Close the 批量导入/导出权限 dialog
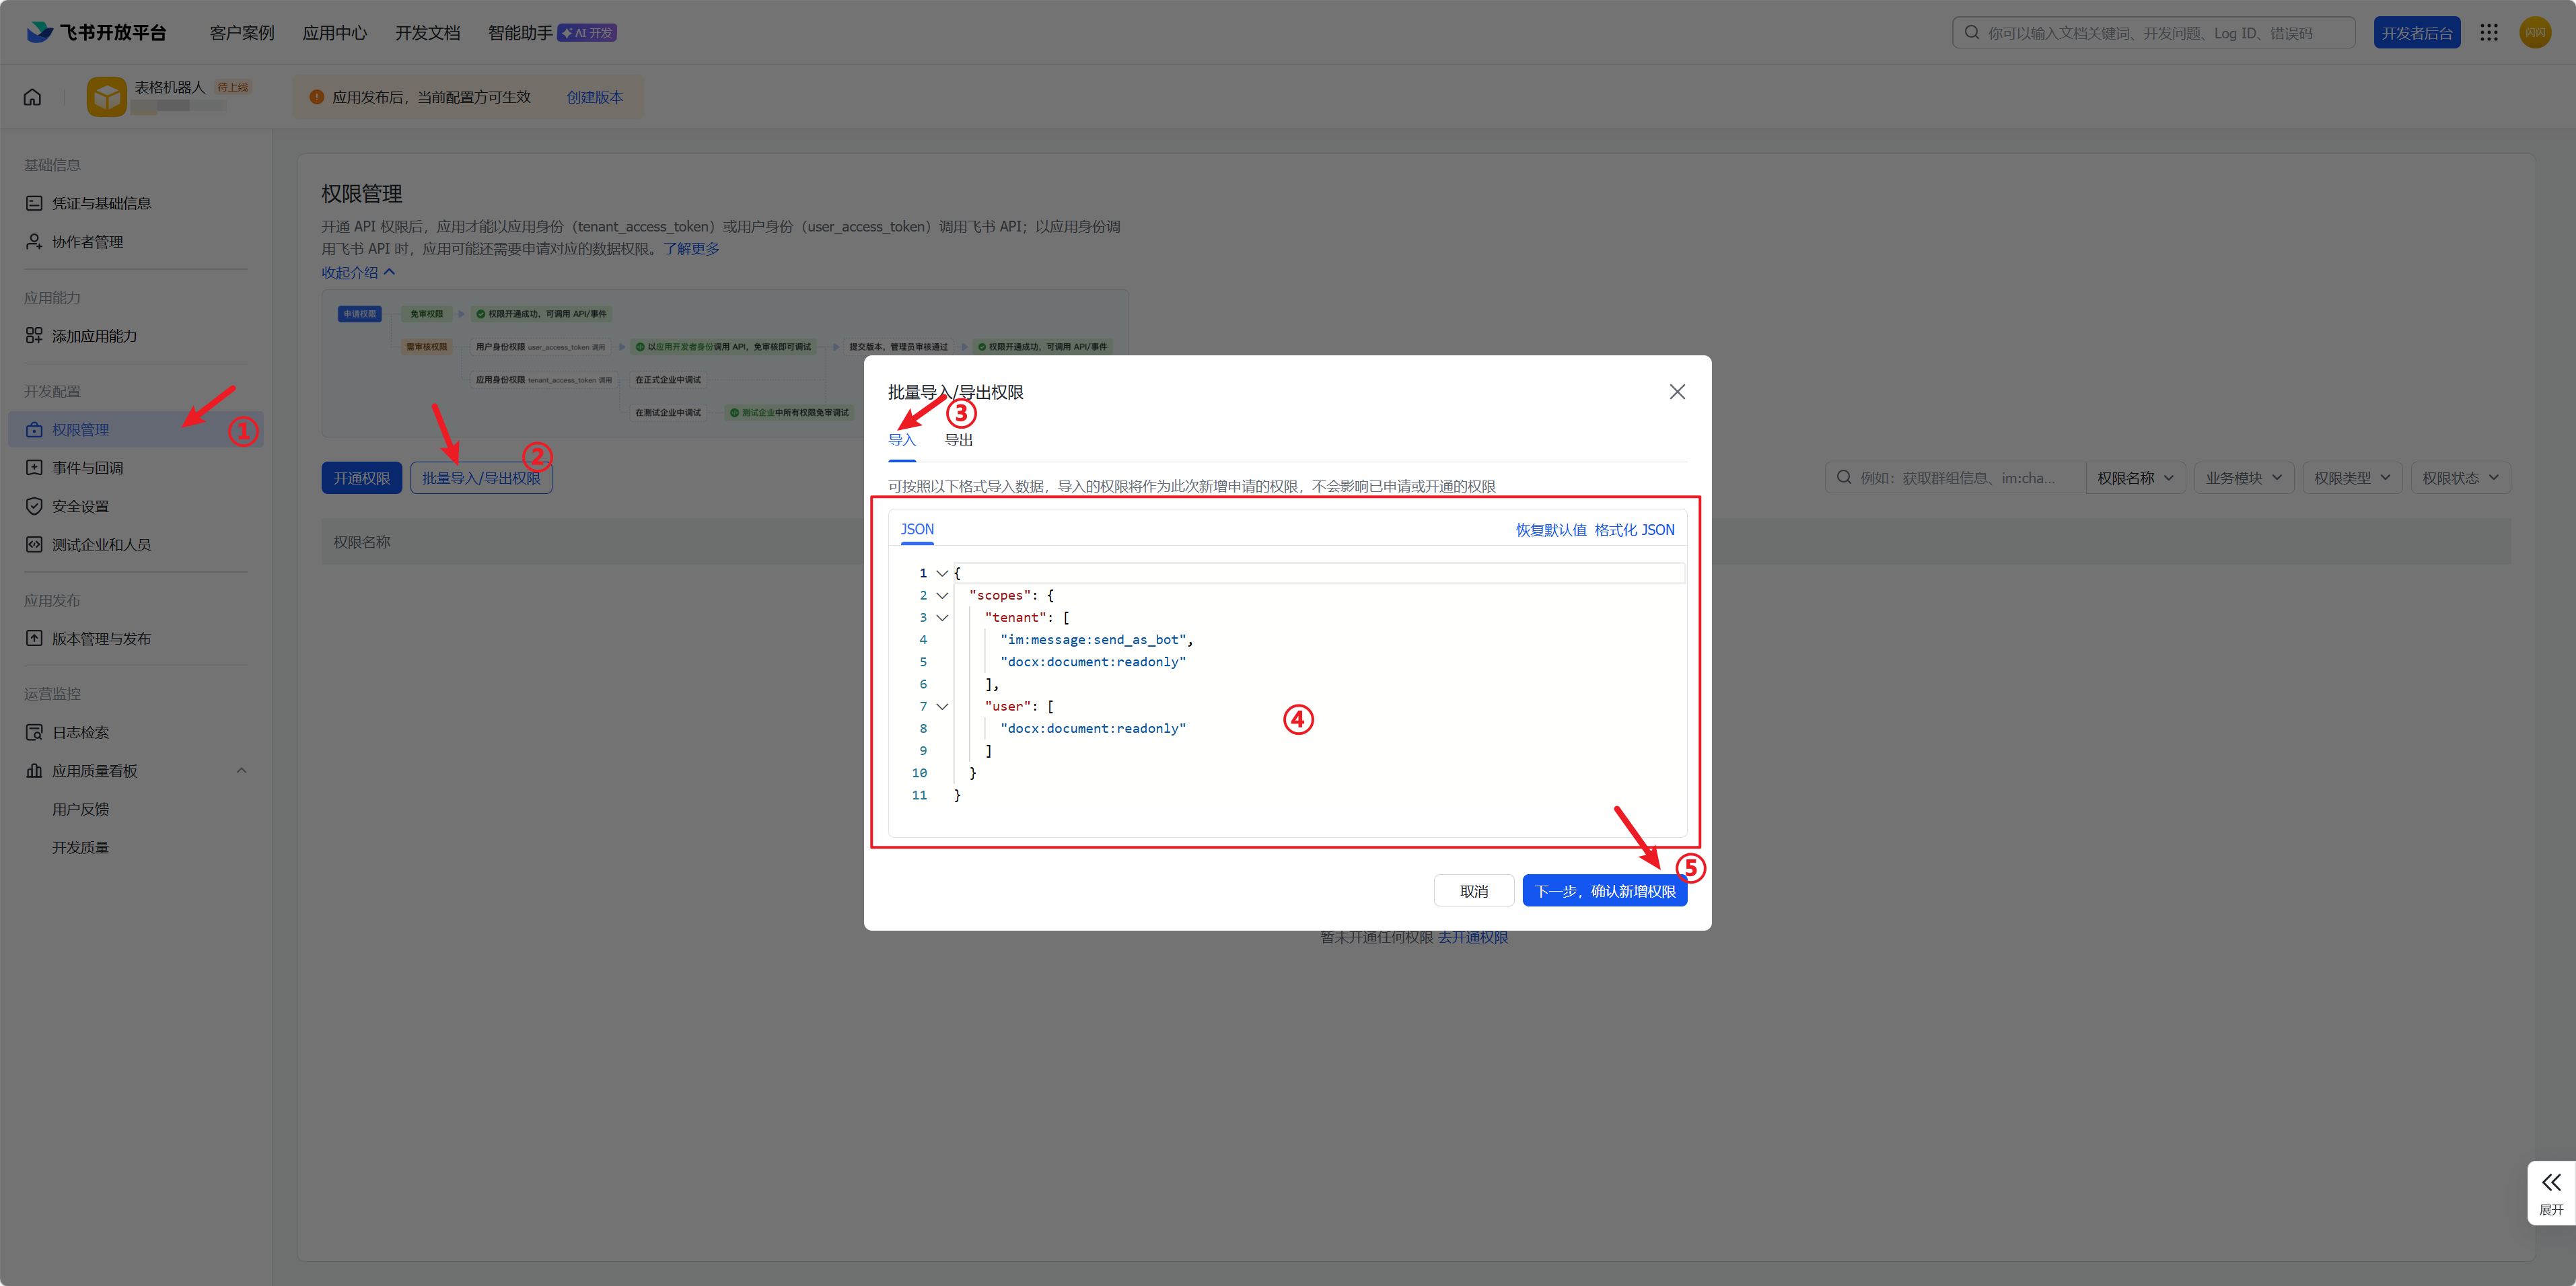Image resolution: width=2576 pixels, height=1286 pixels. (1677, 392)
